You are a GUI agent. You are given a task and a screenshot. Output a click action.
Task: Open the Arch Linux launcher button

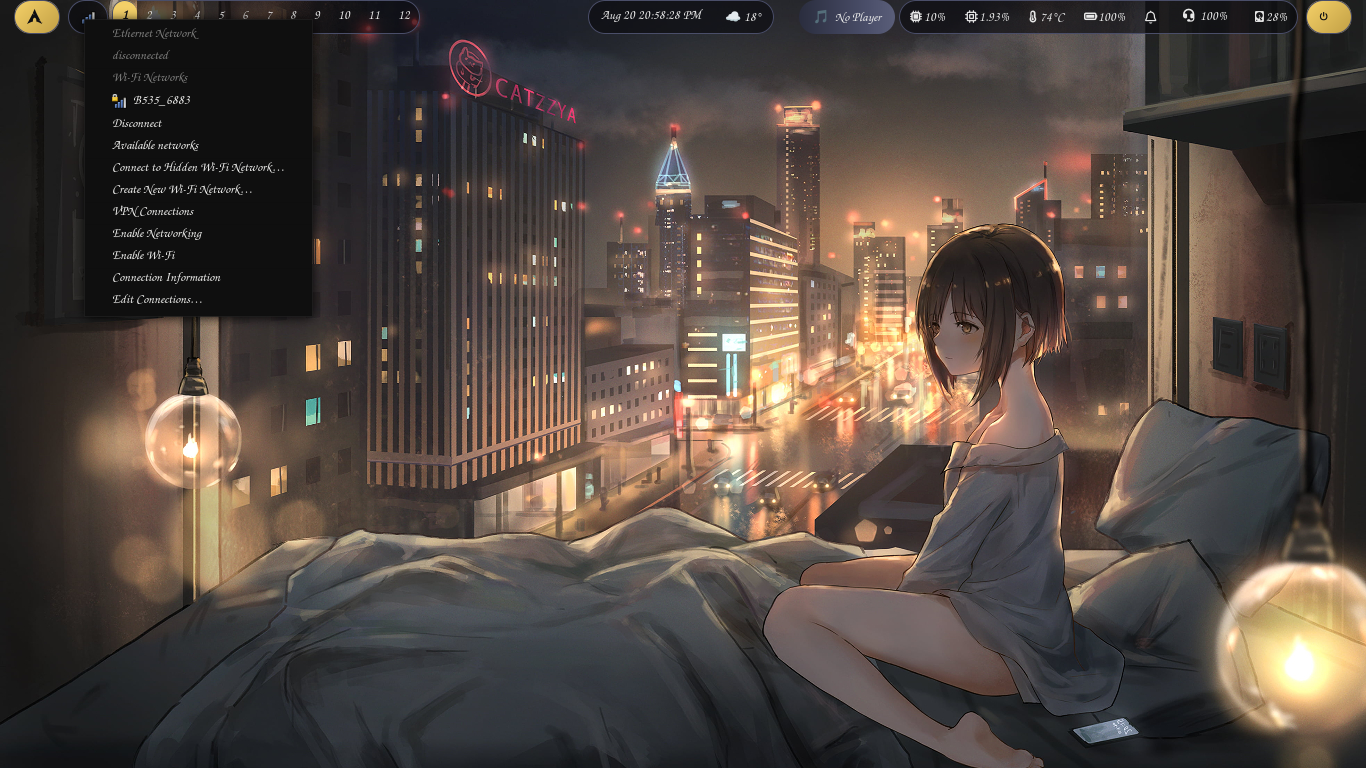[x=36, y=17]
